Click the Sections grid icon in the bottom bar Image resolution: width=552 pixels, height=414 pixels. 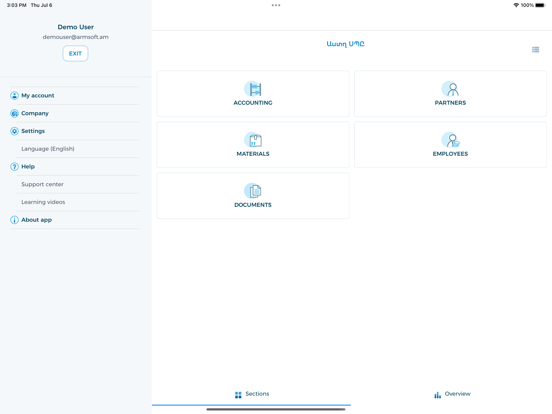(238, 395)
